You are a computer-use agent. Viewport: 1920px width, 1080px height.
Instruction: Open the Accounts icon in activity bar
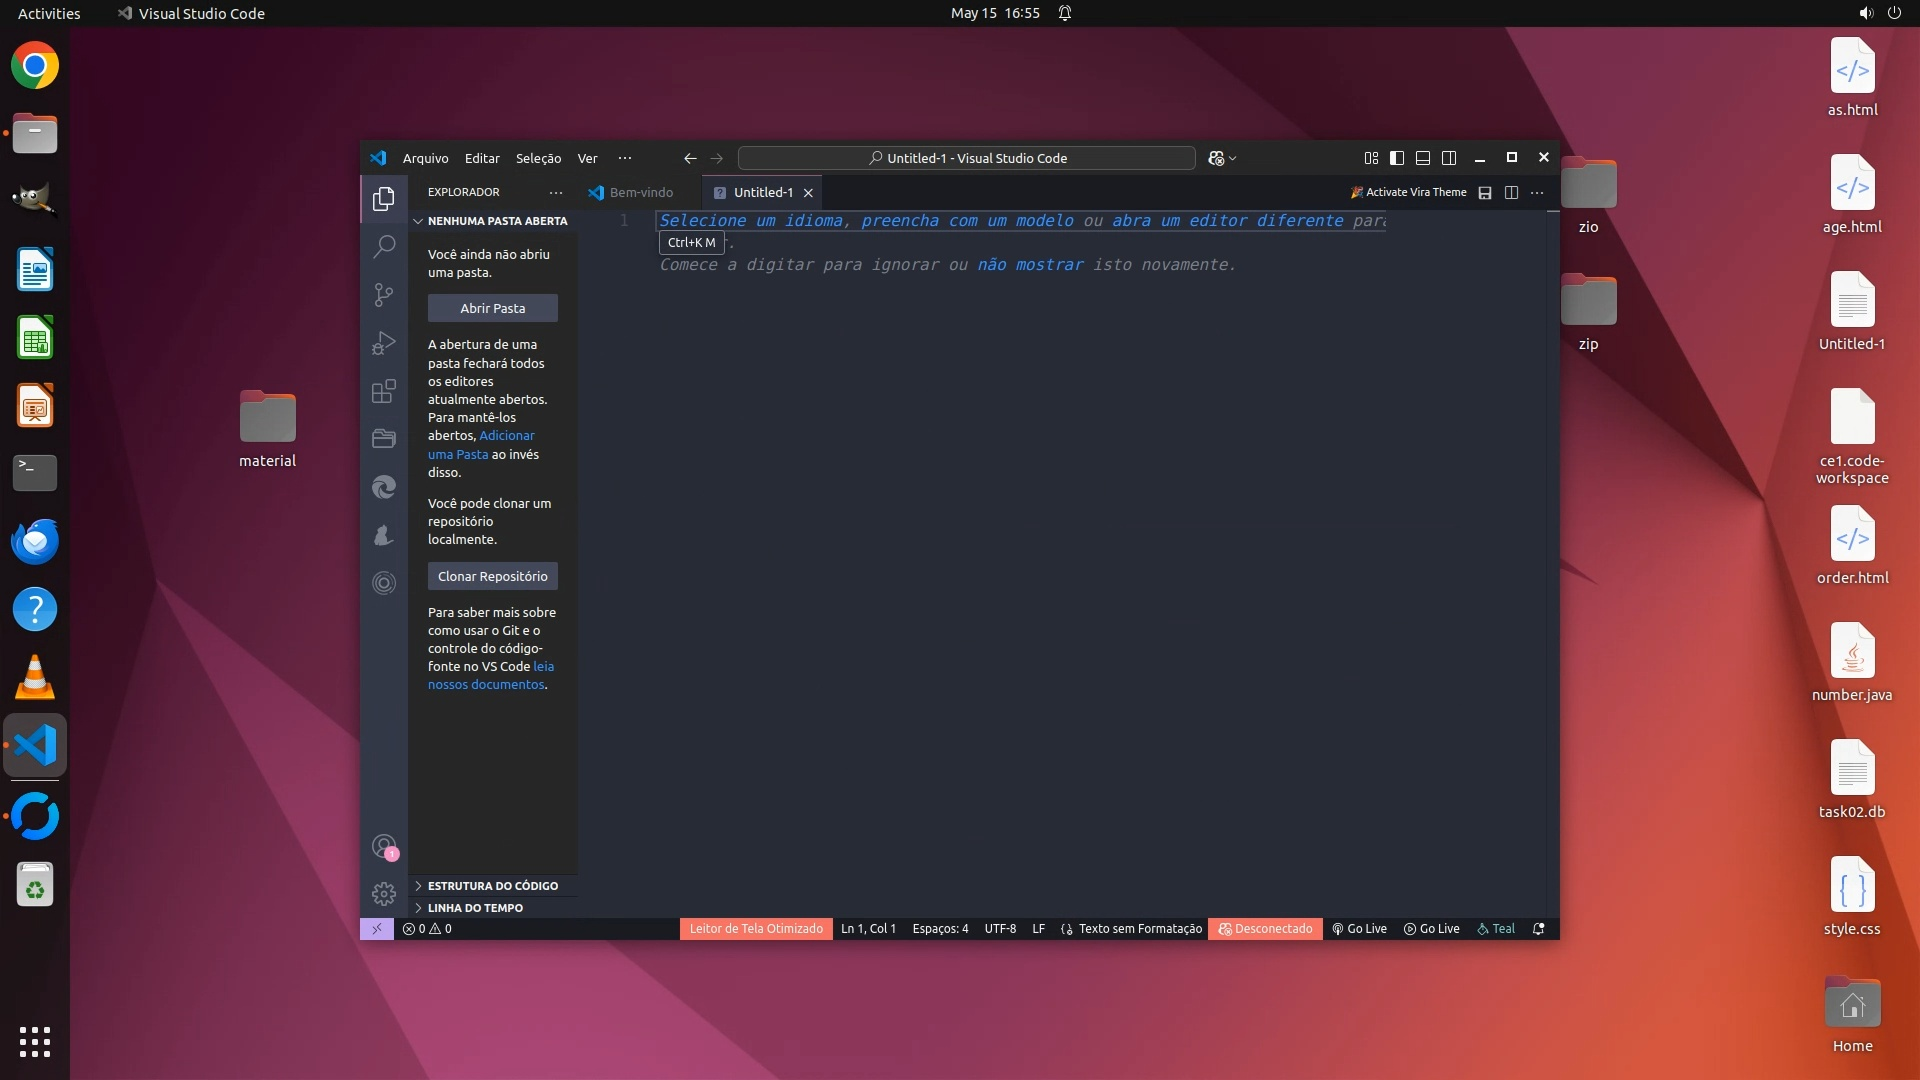point(384,847)
